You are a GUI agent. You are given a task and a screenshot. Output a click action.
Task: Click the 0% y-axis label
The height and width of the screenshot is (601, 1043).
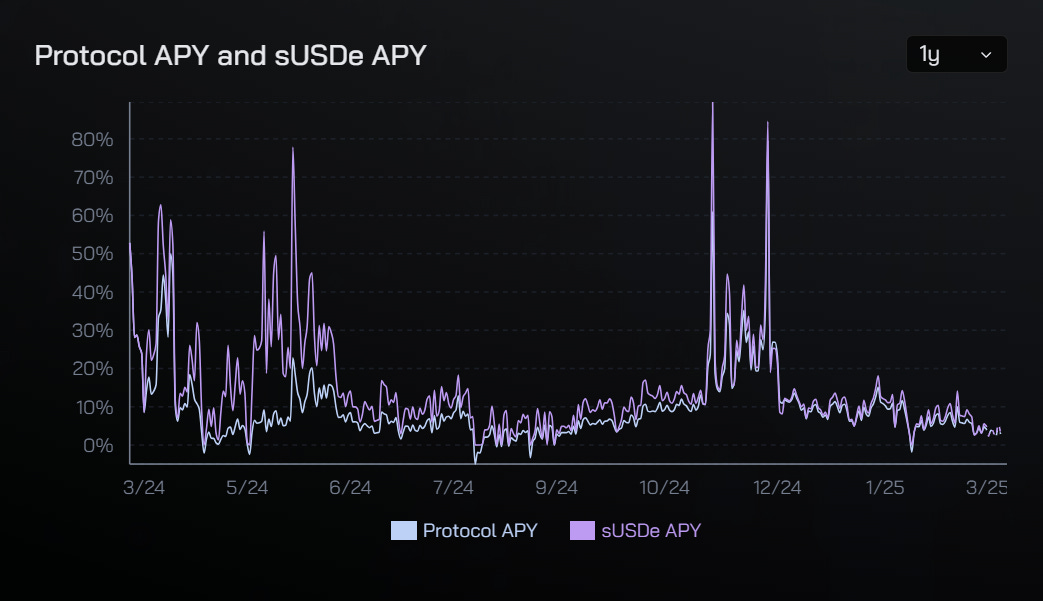[98, 445]
